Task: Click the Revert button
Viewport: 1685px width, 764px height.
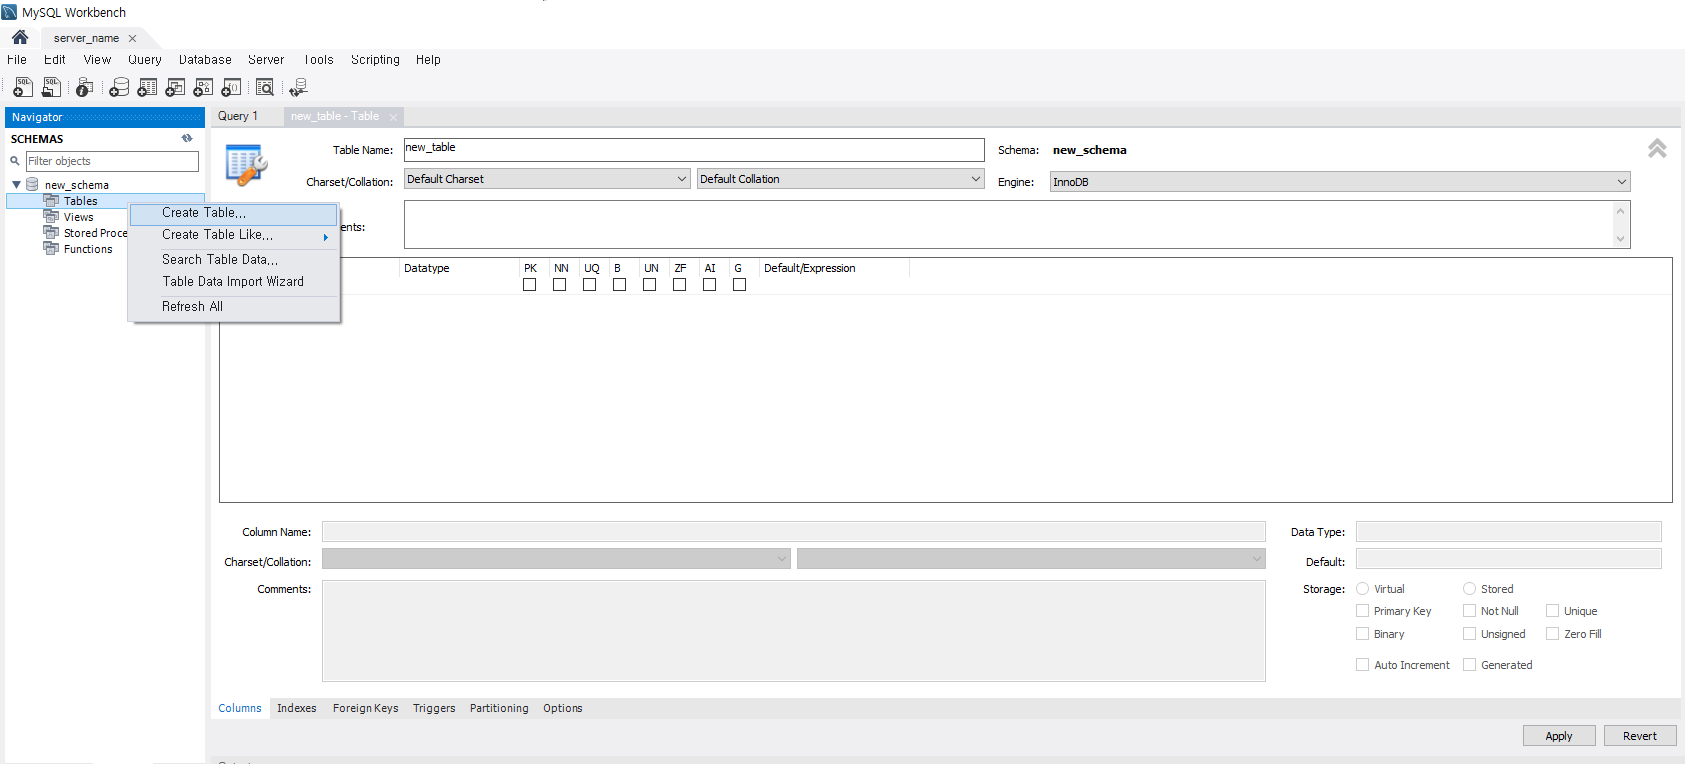Action: (x=1640, y=736)
